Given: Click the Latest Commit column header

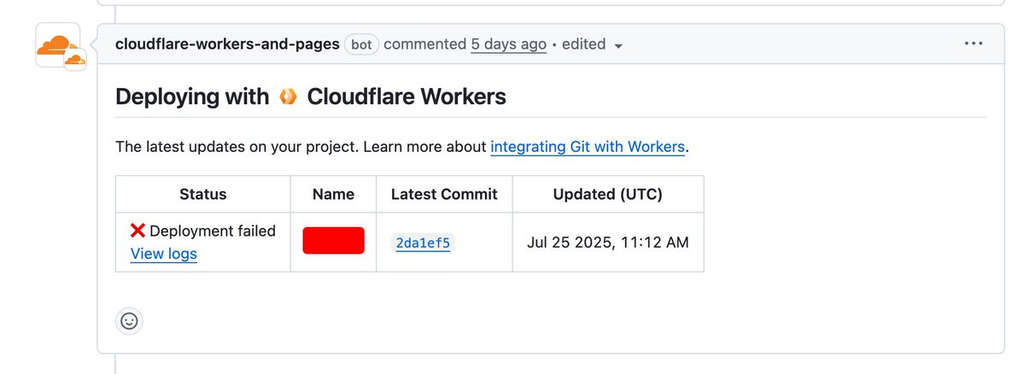Looking at the screenshot, I should (x=444, y=194).
